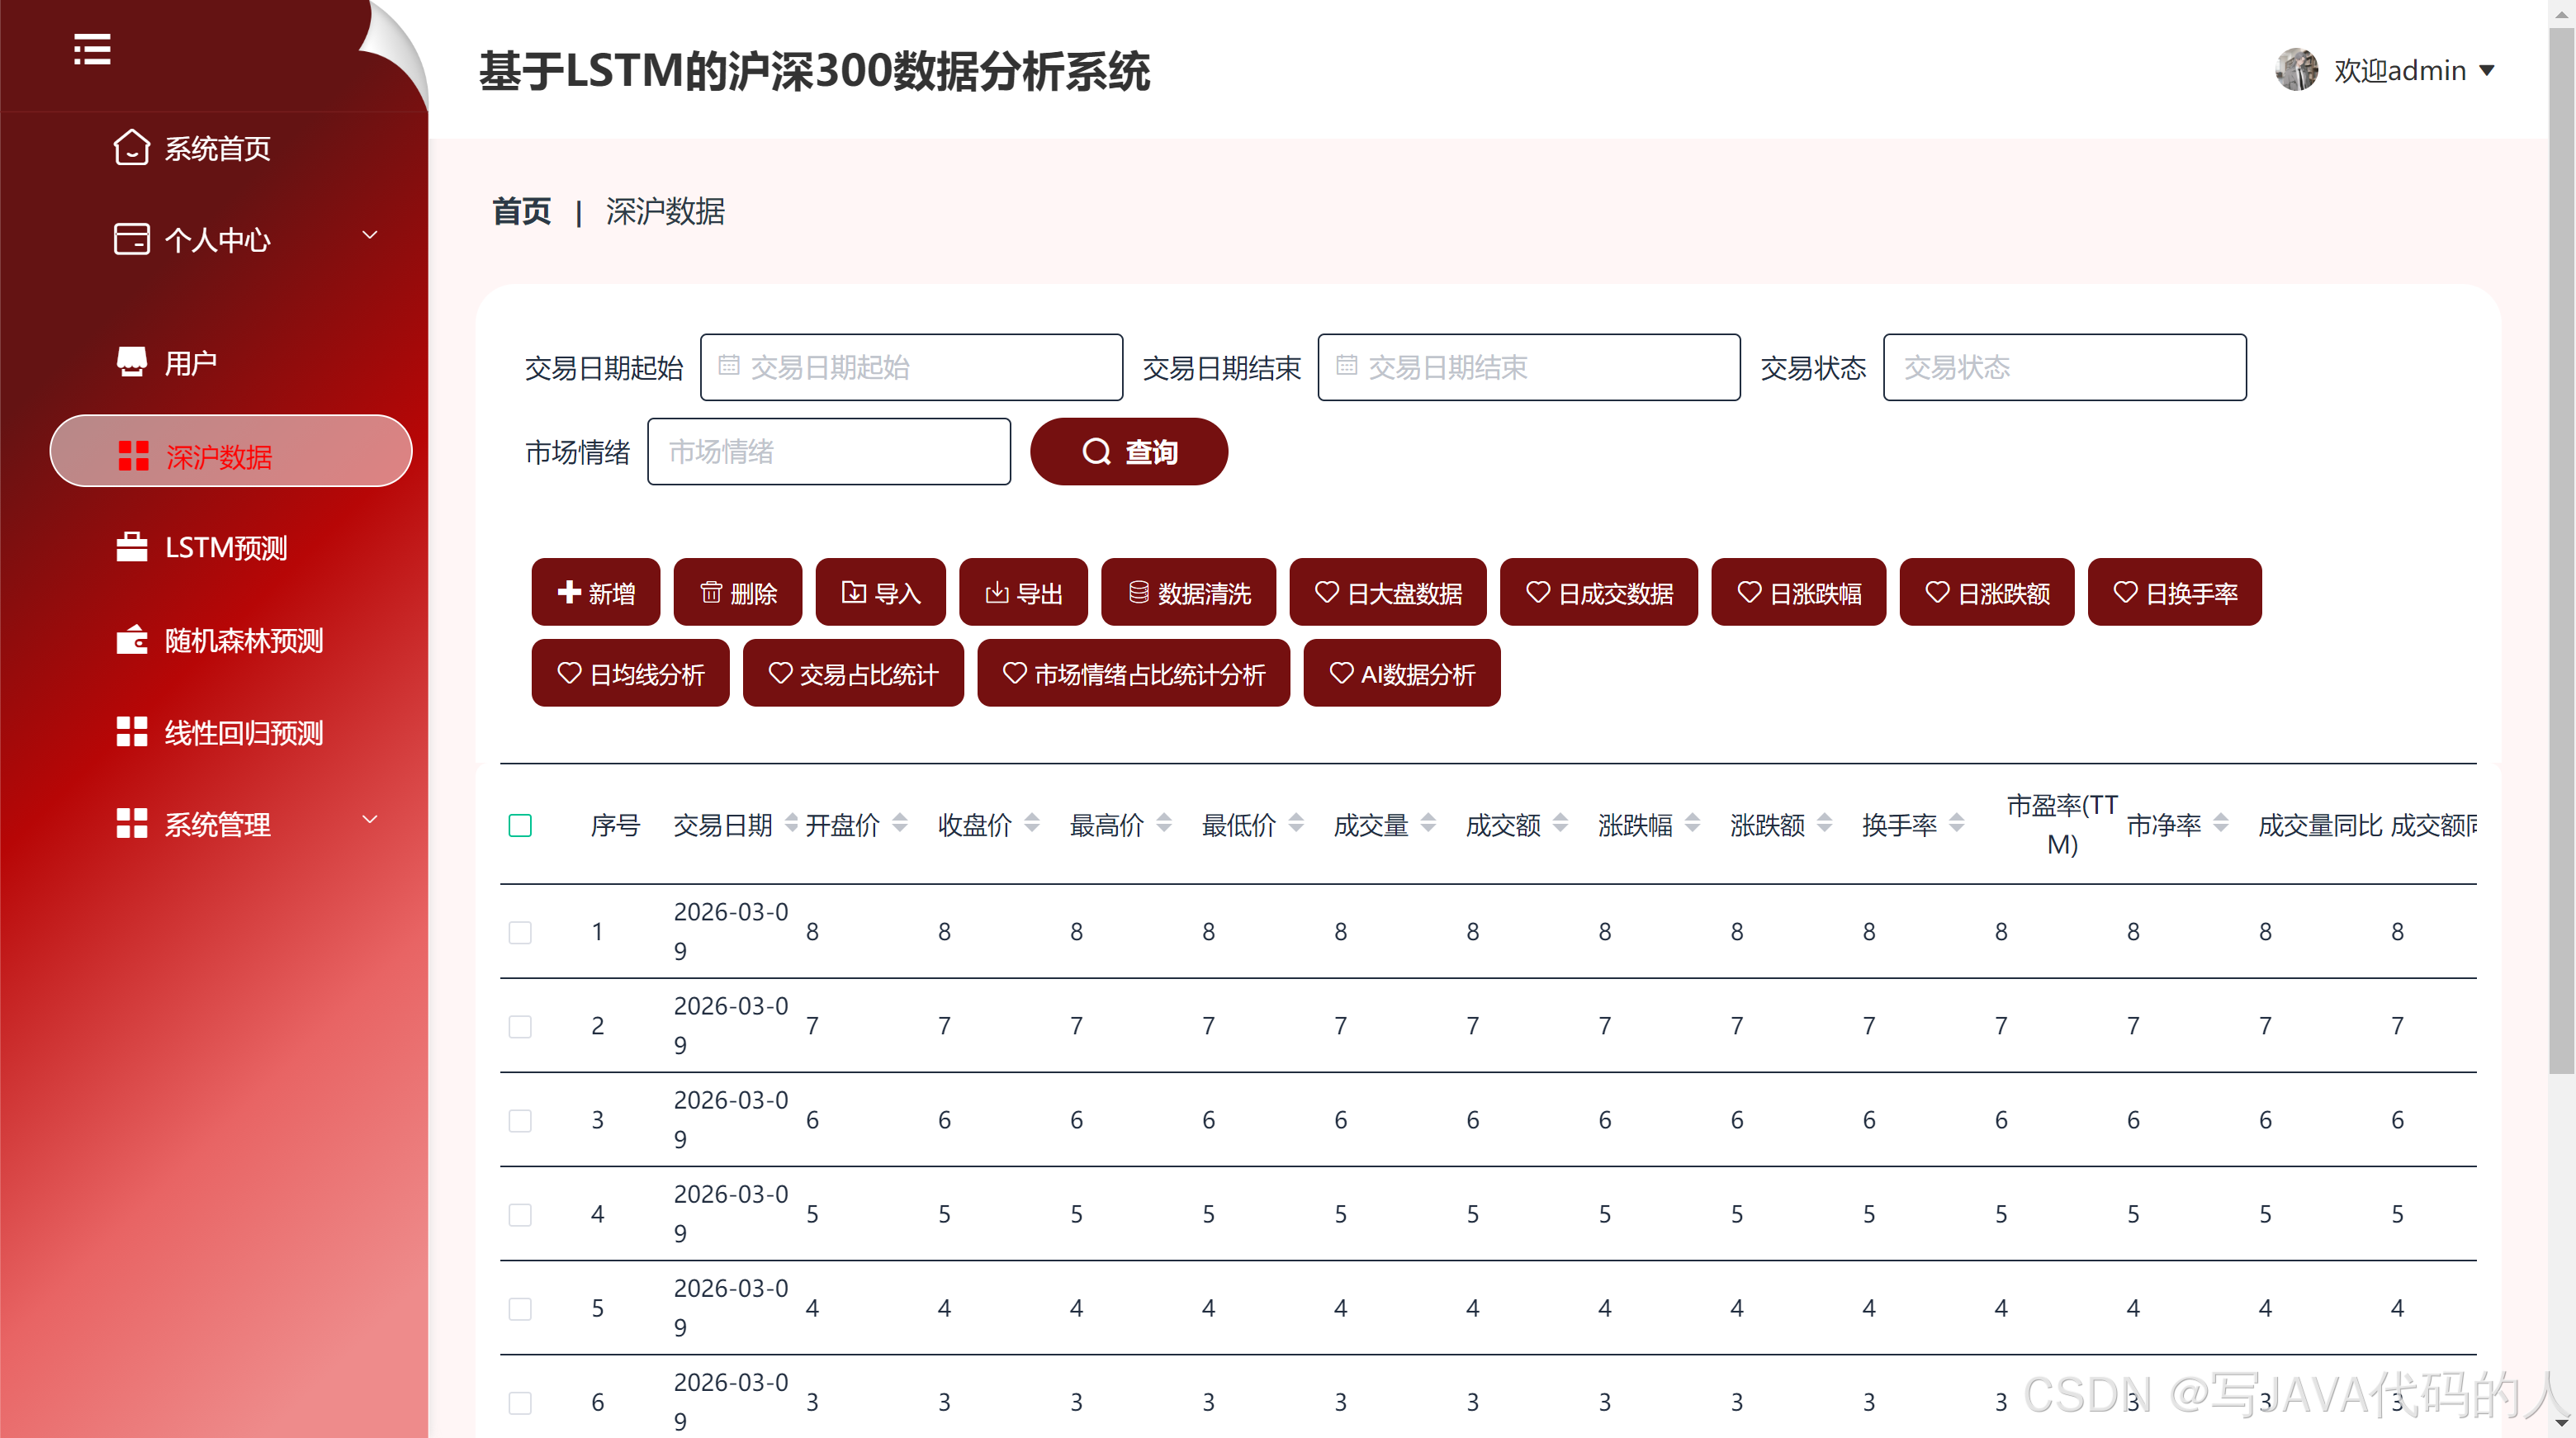Screen dimensions: 2576x1438
Task: Check the checkbox for row 4
Action: pyautogui.click(x=520, y=1214)
